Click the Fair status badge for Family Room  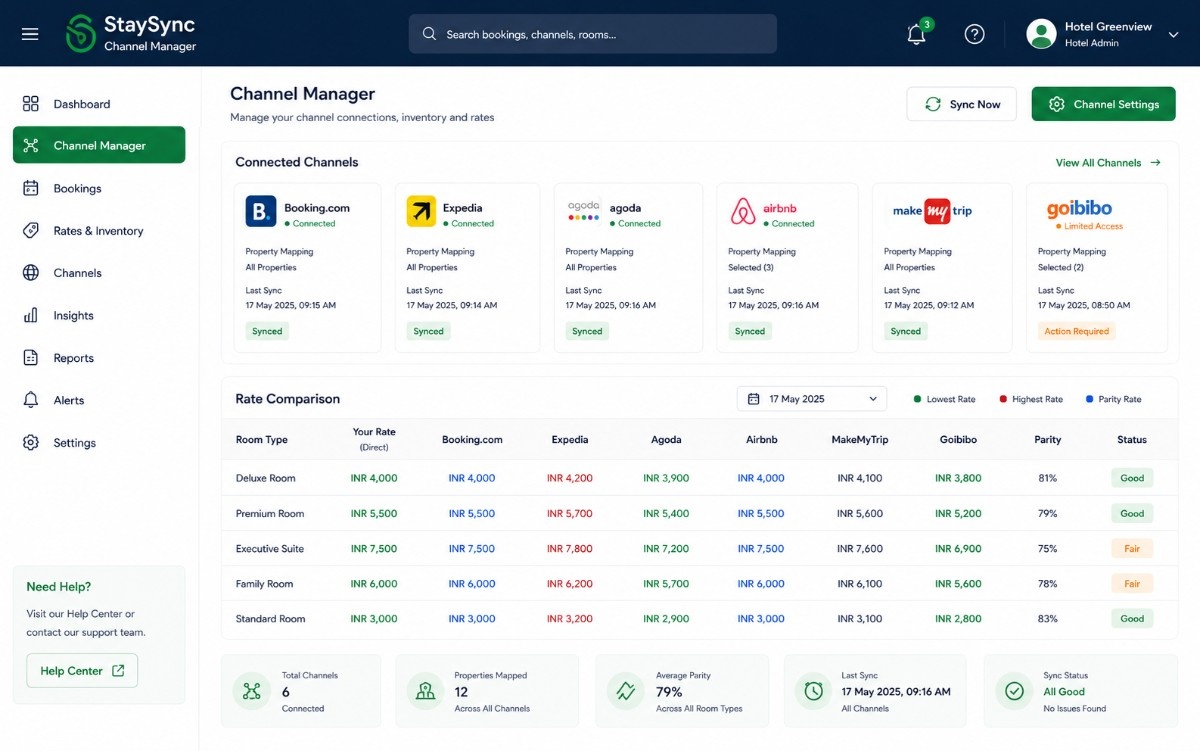pos(1132,584)
